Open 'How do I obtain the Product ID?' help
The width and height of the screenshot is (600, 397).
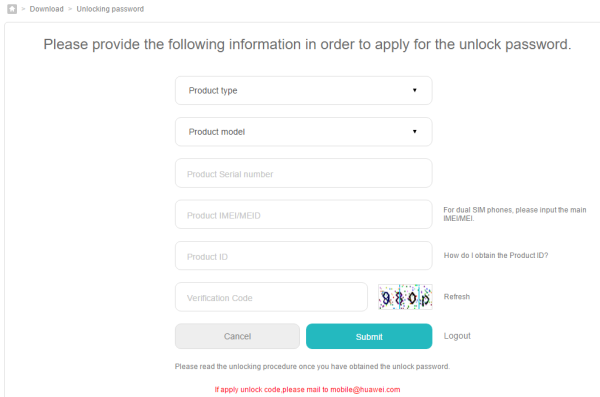[496, 255]
